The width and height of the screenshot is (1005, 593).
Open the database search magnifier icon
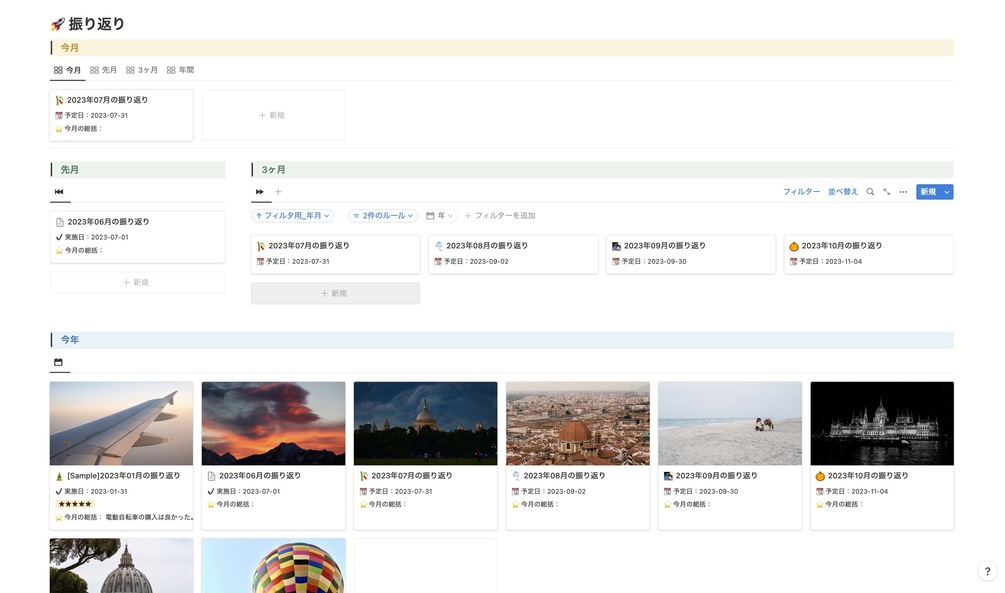pyautogui.click(x=870, y=192)
